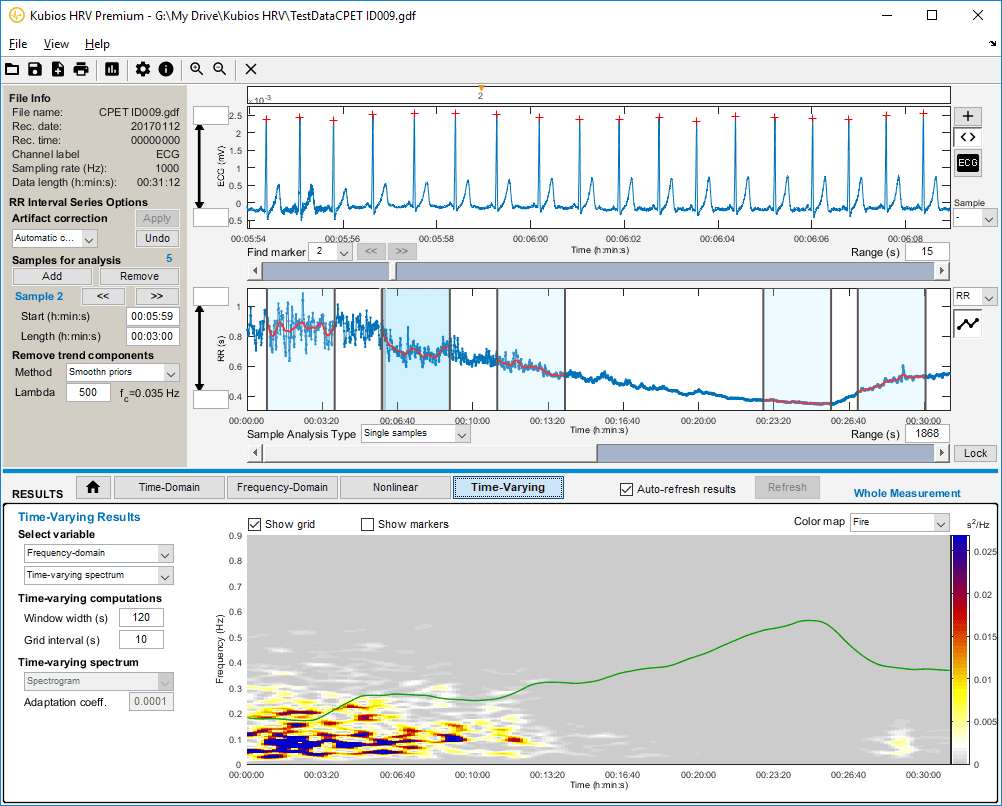This screenshot has width=1002, height=806.
Task: Expand the Smoothn priors method dropdown
Action: click(122, 372)
